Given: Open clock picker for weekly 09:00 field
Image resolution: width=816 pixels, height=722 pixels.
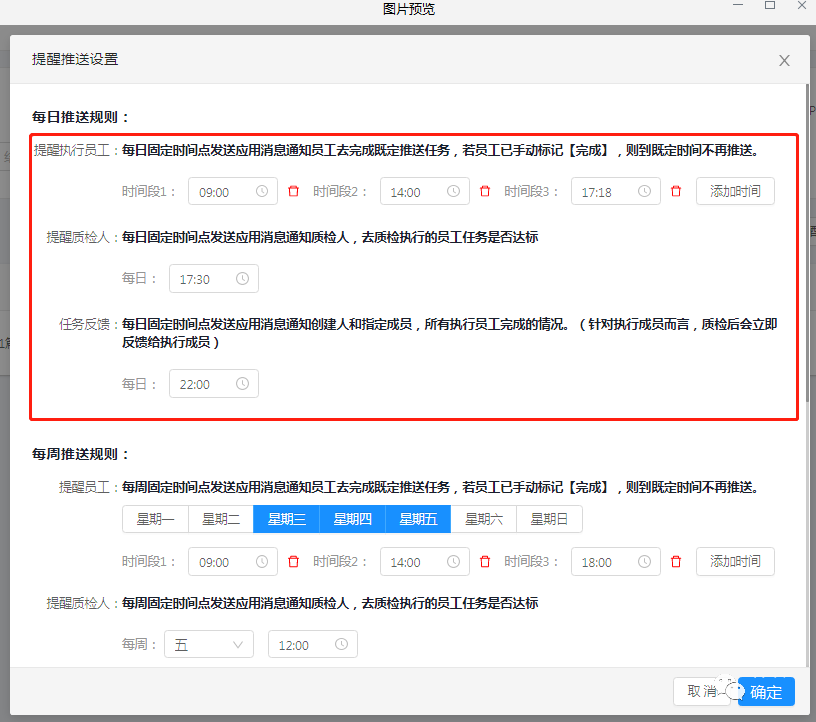Looking at the screenshot, I should pos(262,561).
